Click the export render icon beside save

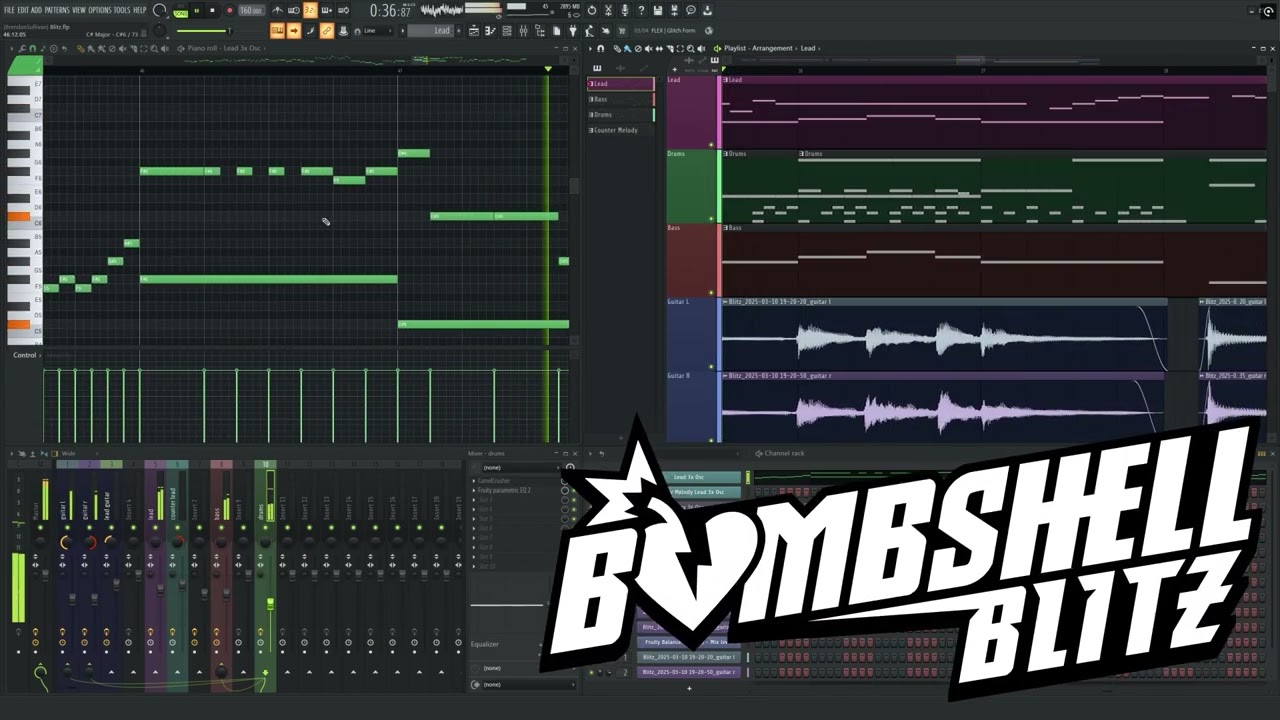point(674,10)
